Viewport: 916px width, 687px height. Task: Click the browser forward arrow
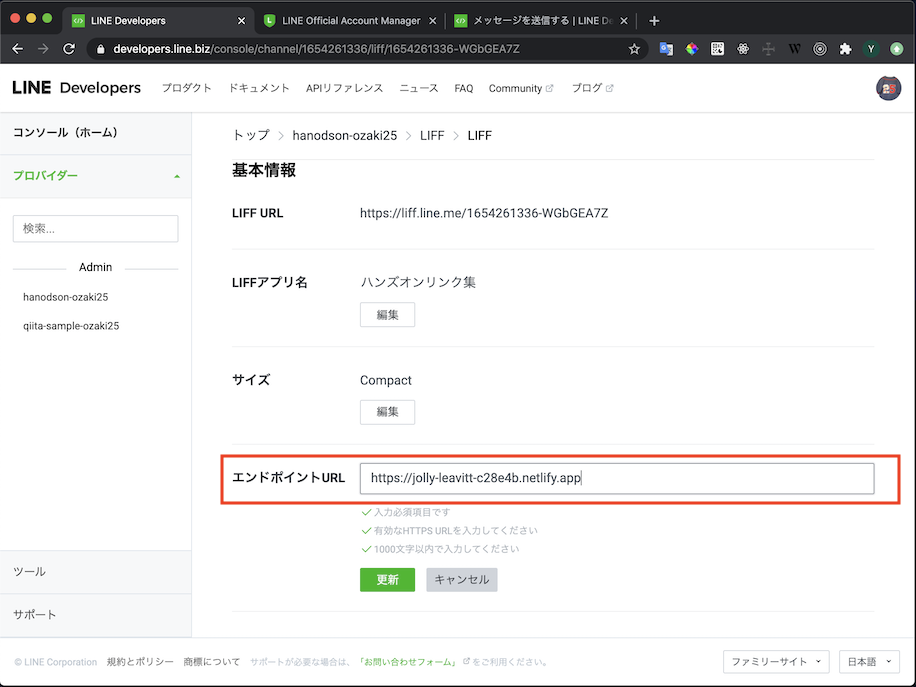43,49
